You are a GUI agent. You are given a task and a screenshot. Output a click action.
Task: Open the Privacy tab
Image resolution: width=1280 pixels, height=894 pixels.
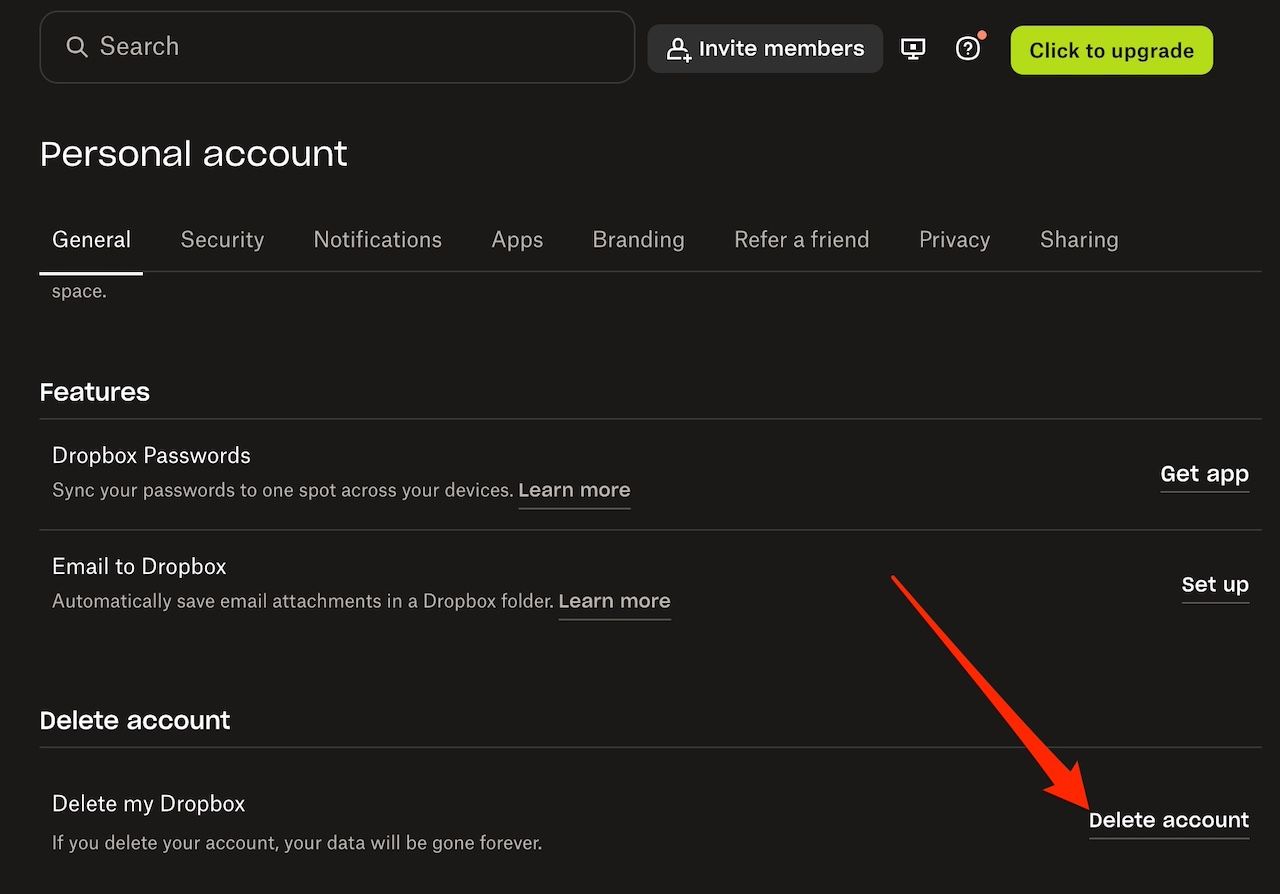click(954, 240)
